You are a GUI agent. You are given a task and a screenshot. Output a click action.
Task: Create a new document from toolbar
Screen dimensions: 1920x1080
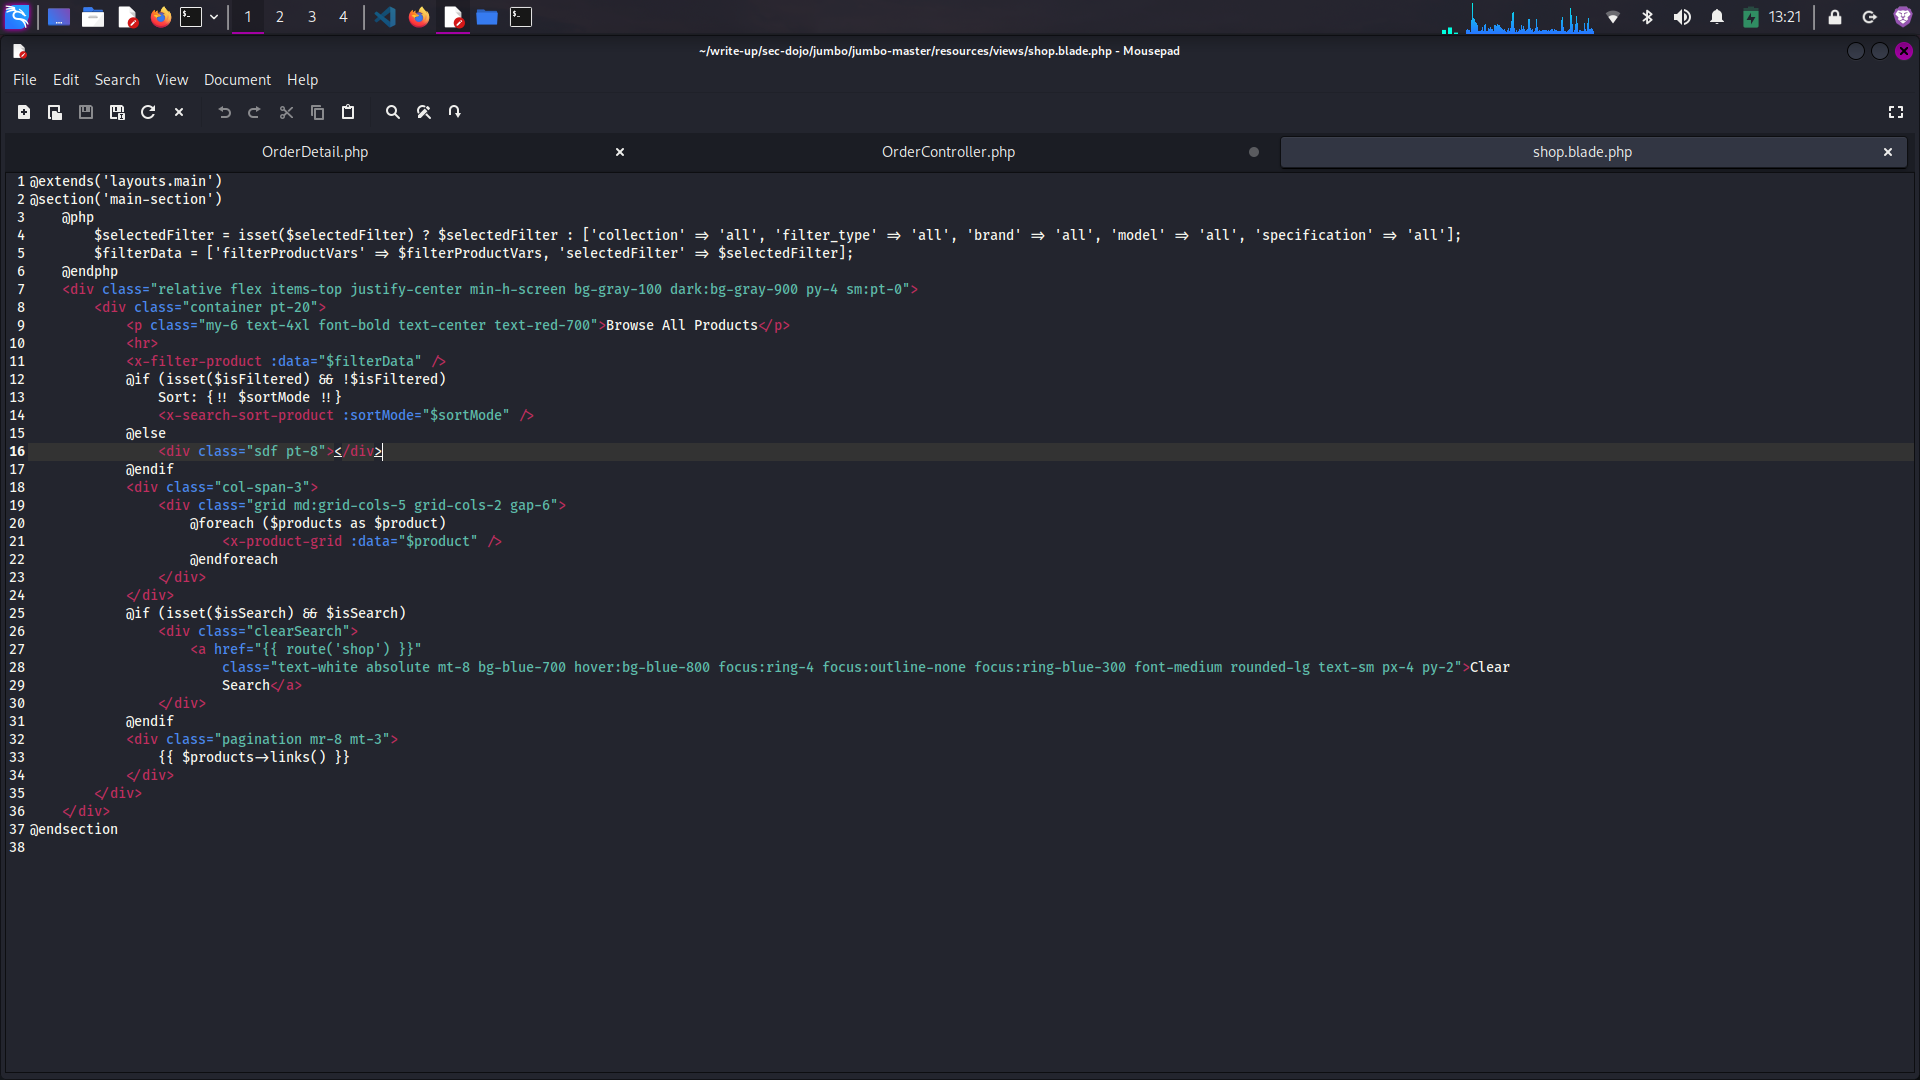click(24, 112)
